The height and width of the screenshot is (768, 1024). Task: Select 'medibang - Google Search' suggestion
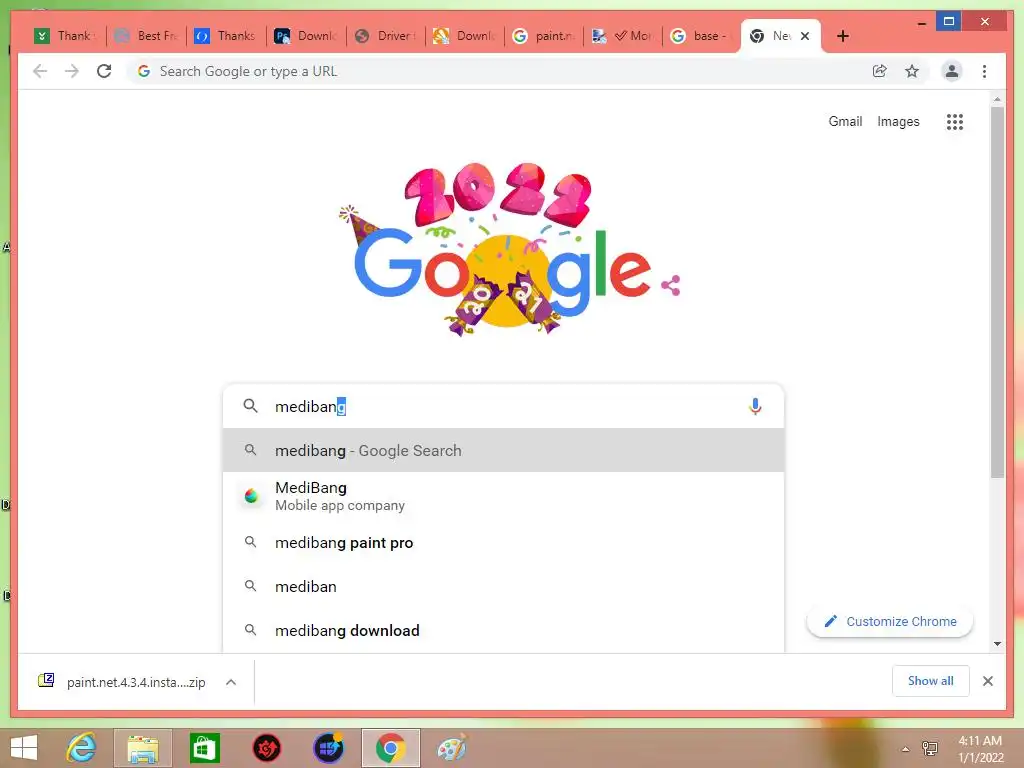(x=504, y=451)
